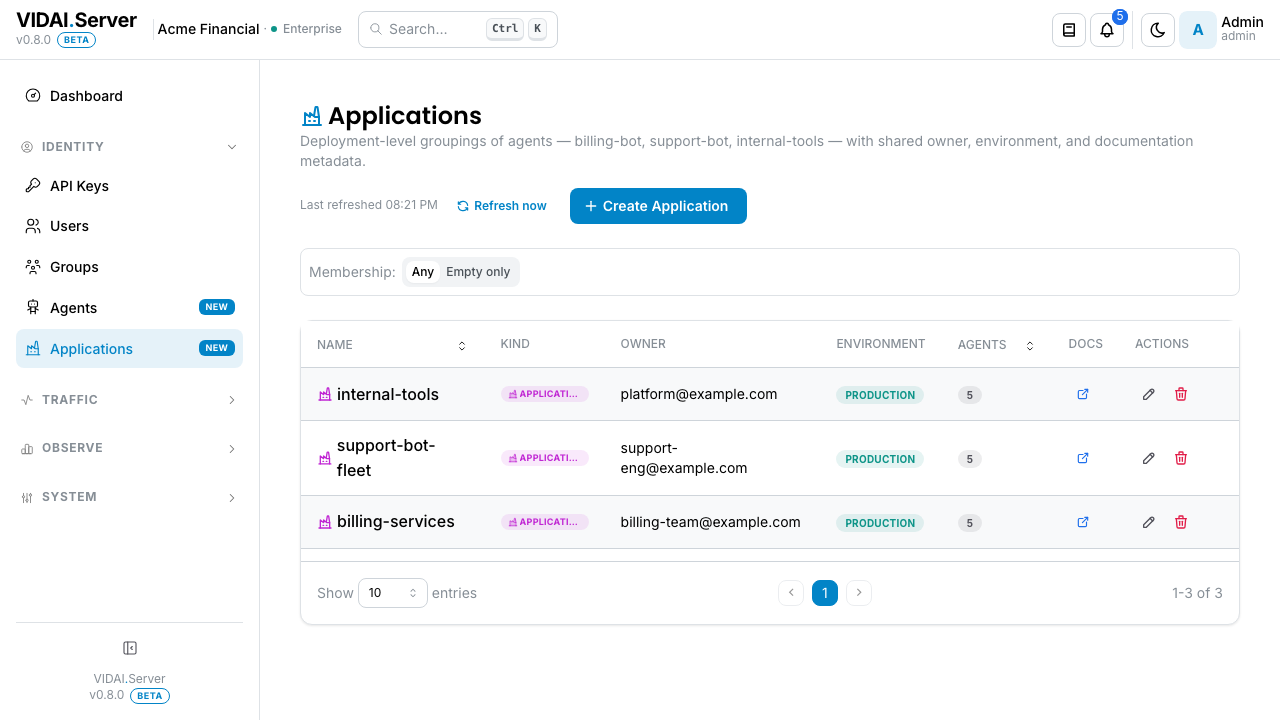
Task: Set Membership filter to Any
Action: [423, 272]
